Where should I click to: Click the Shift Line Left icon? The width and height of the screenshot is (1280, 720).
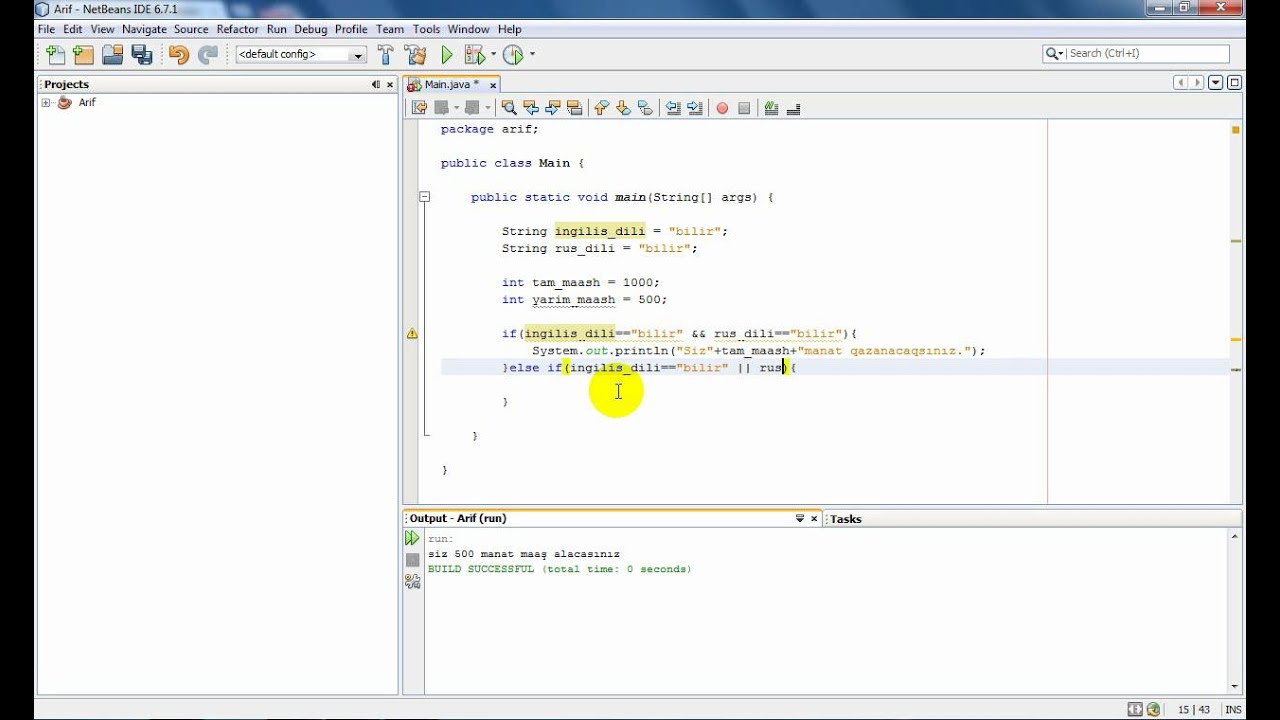pos(673,108)
